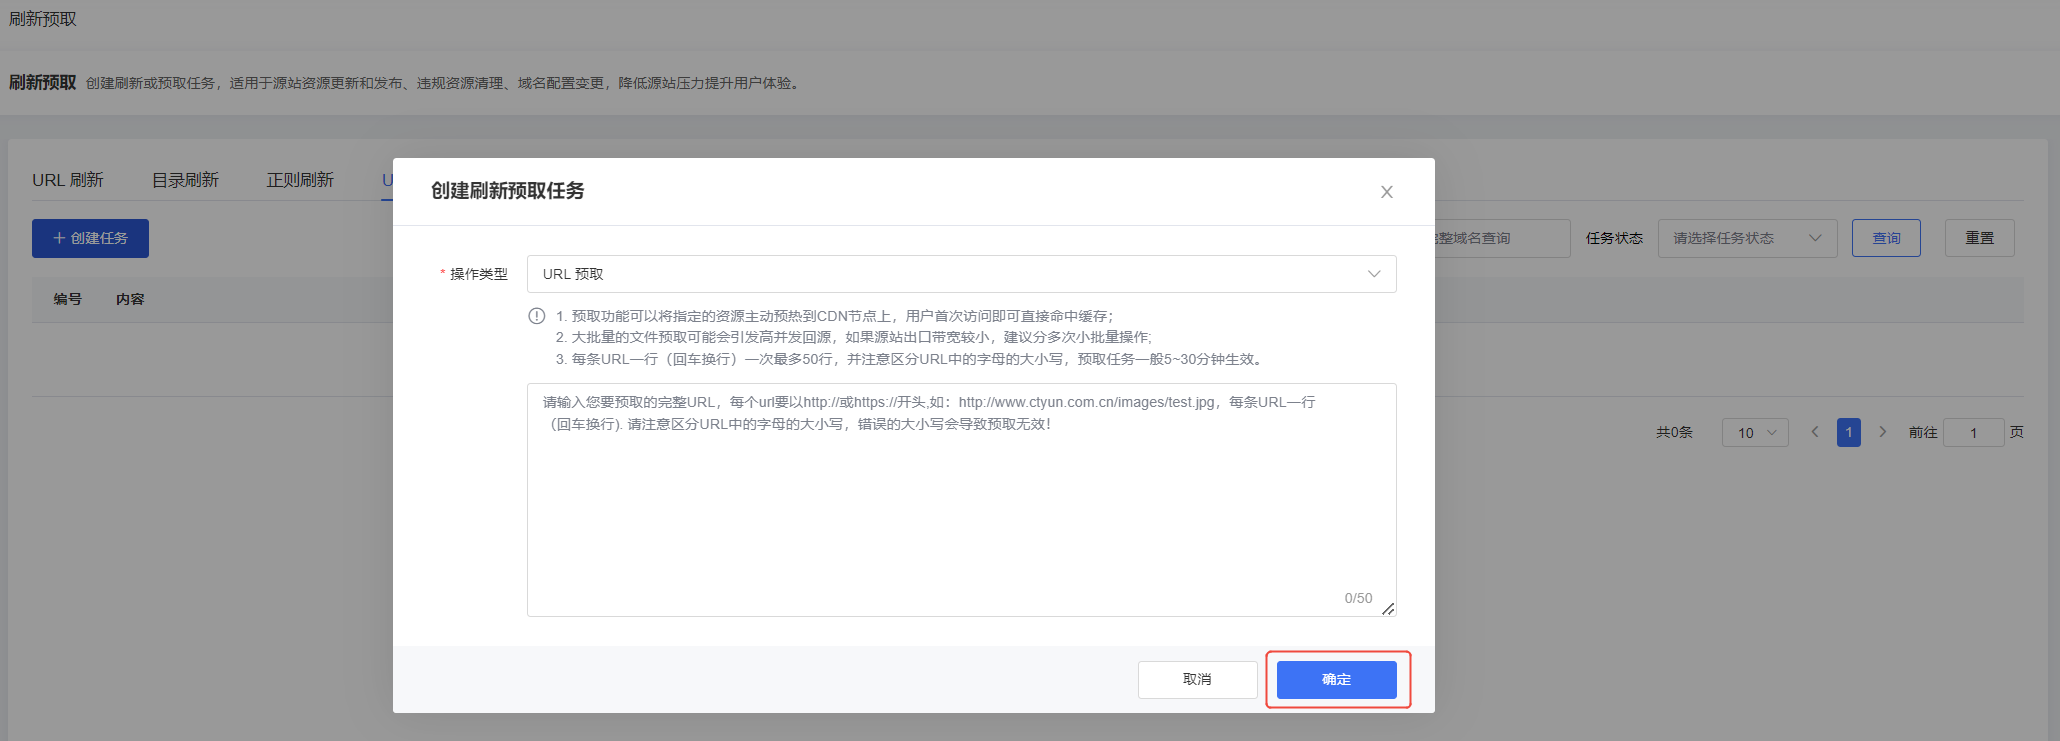
Task: Switch to the URL 刷新 tab
Action: click(68, 180)
